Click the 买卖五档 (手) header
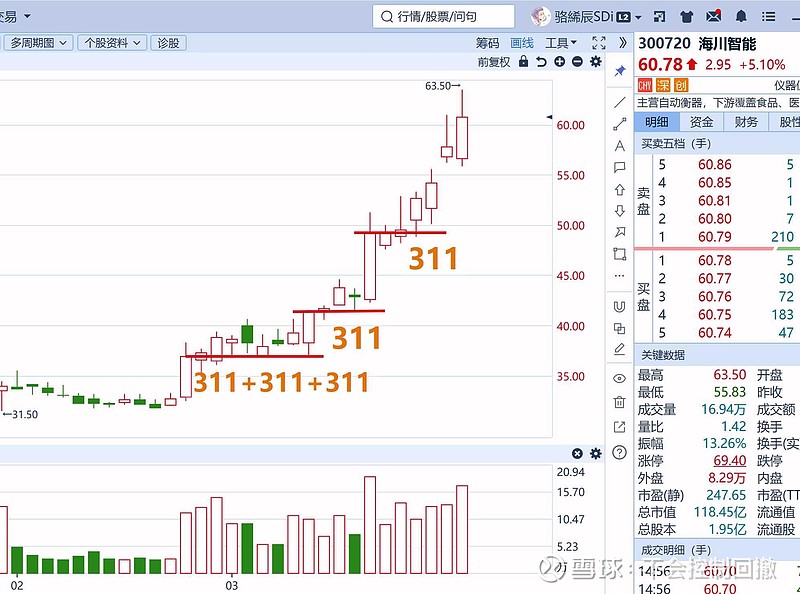Viewport: 800px width, 594px height. tap(676, 144)
